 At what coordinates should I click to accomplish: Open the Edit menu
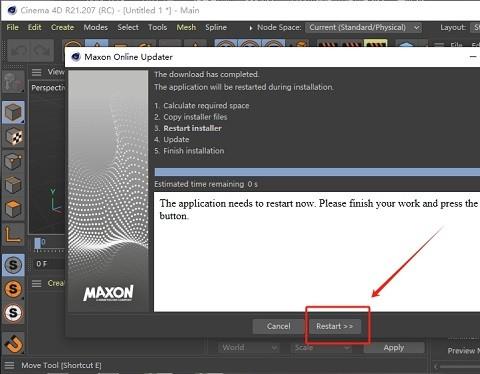click(35, 27)
